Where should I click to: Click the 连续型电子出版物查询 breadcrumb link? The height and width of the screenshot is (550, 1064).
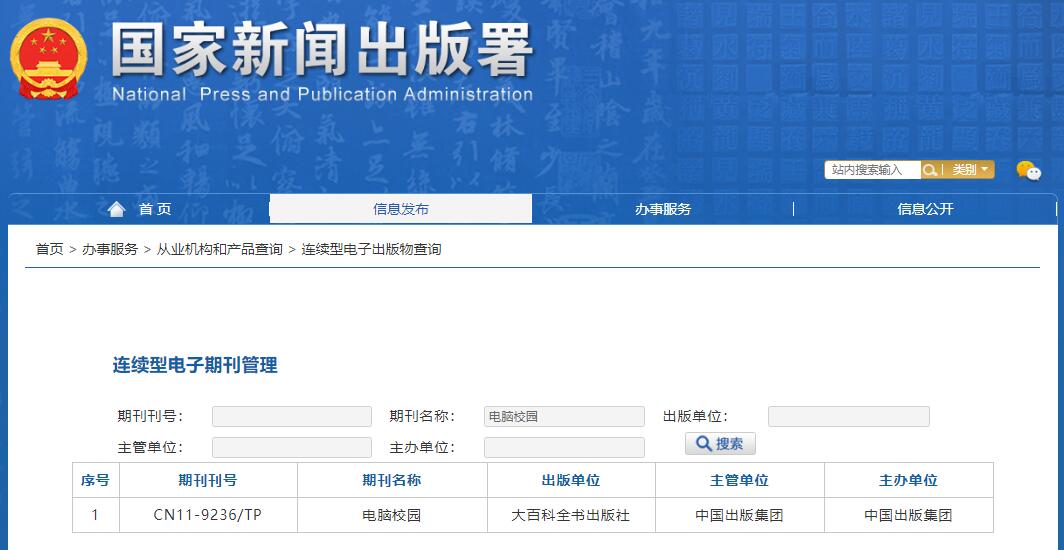pyautogui.click(x=371, y=250)
